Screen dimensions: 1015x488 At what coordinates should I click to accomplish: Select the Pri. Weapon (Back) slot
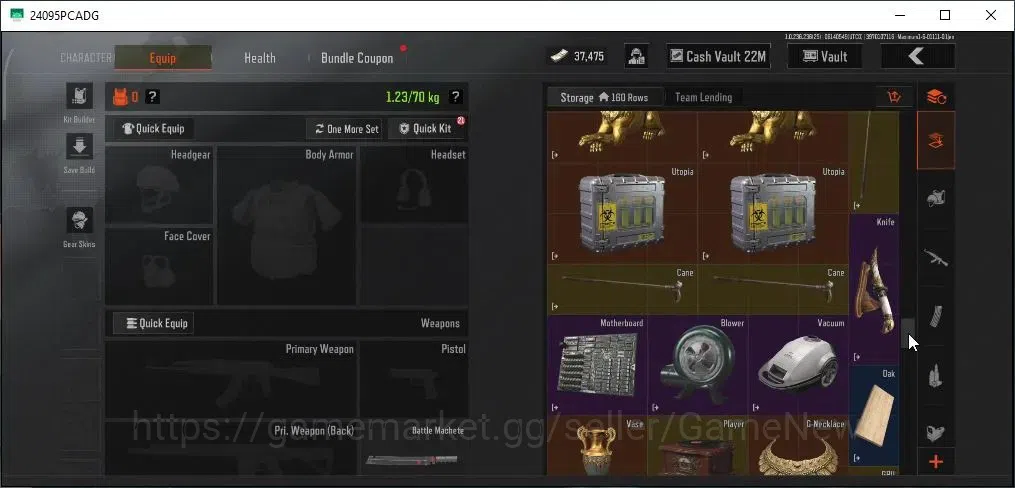231,448
